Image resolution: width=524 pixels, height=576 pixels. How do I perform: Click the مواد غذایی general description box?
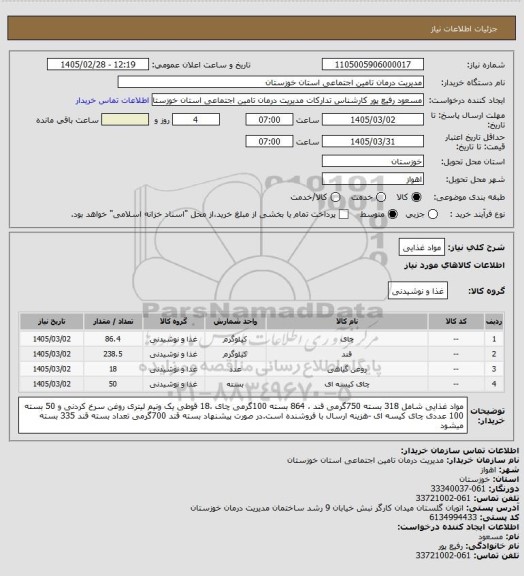coord(422,248)
